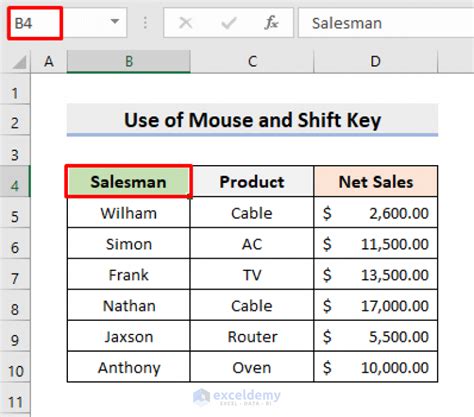This screenshot has height=417, width=474.
Task: Select column B header
Action: (129, 61)
